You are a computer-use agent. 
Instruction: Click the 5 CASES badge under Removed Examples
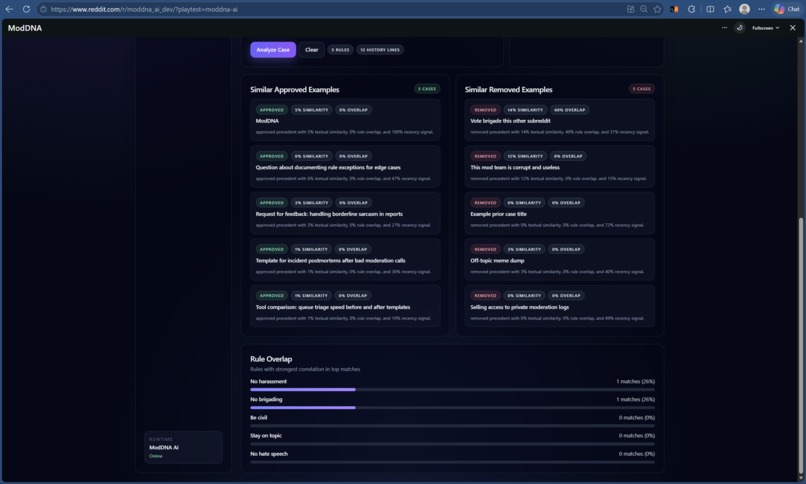pyautogui.click(x=642, y=89)
